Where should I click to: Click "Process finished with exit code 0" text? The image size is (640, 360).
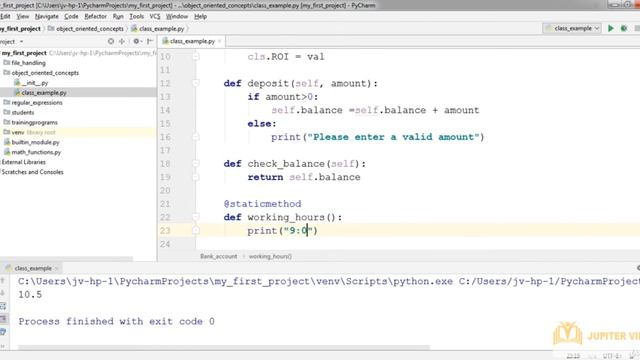point(116,321)
